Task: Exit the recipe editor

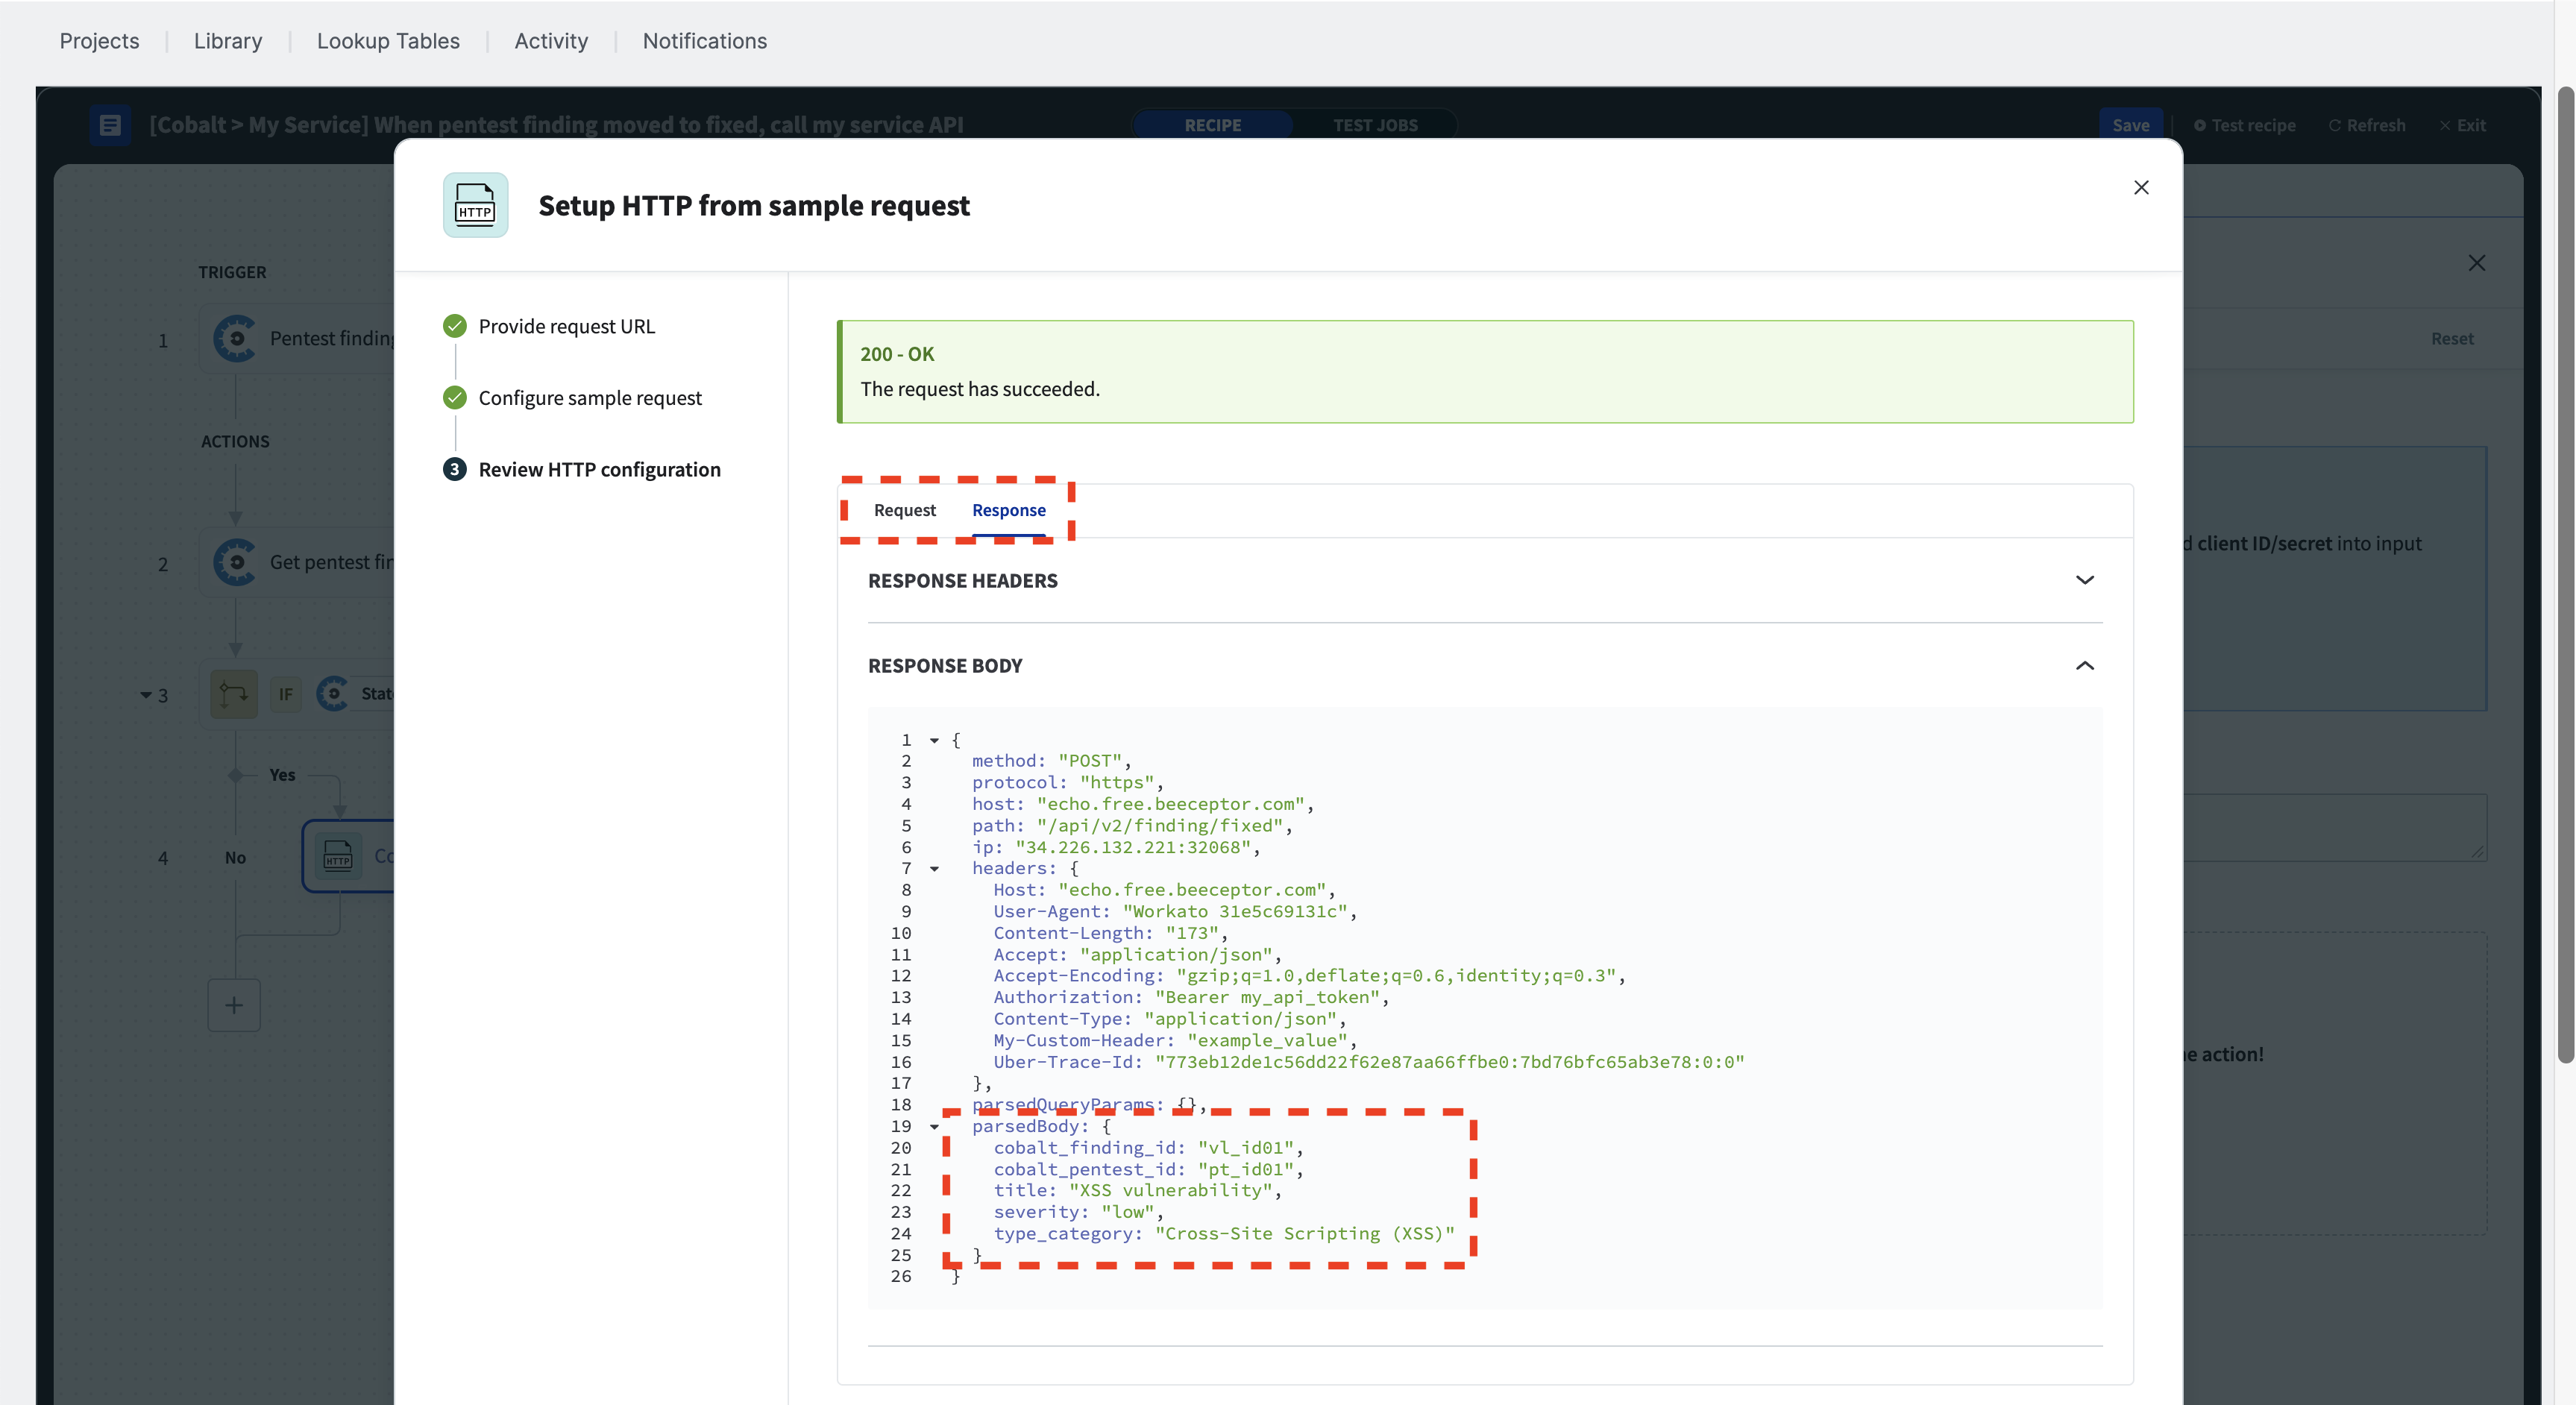Action: [2462, 125]
